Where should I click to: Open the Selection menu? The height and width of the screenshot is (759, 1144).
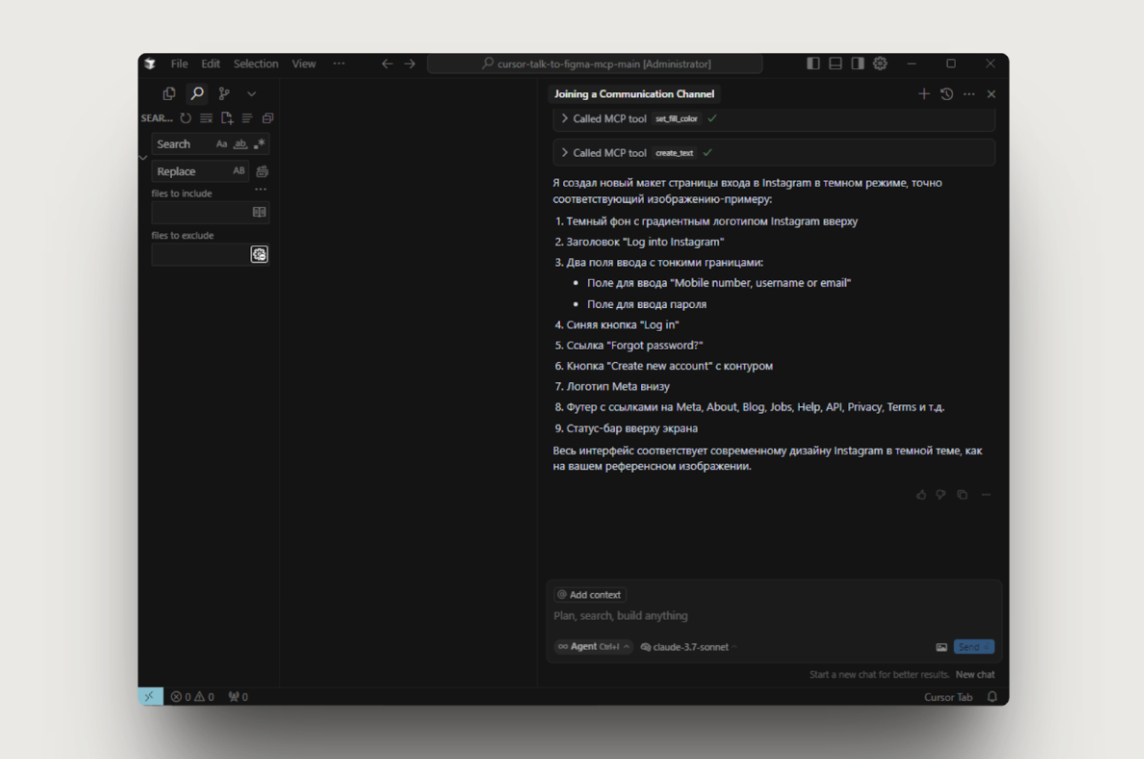click(256, 64)
